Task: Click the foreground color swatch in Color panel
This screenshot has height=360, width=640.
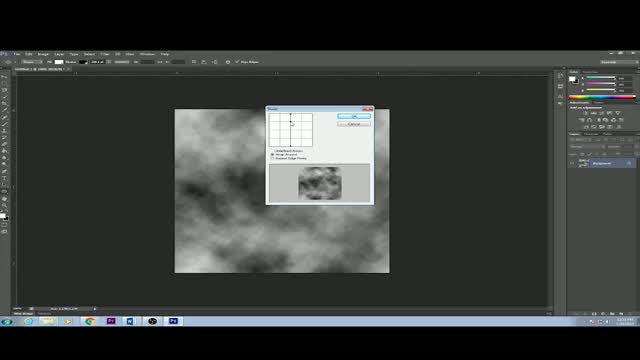Action: [x=572, y=79]
